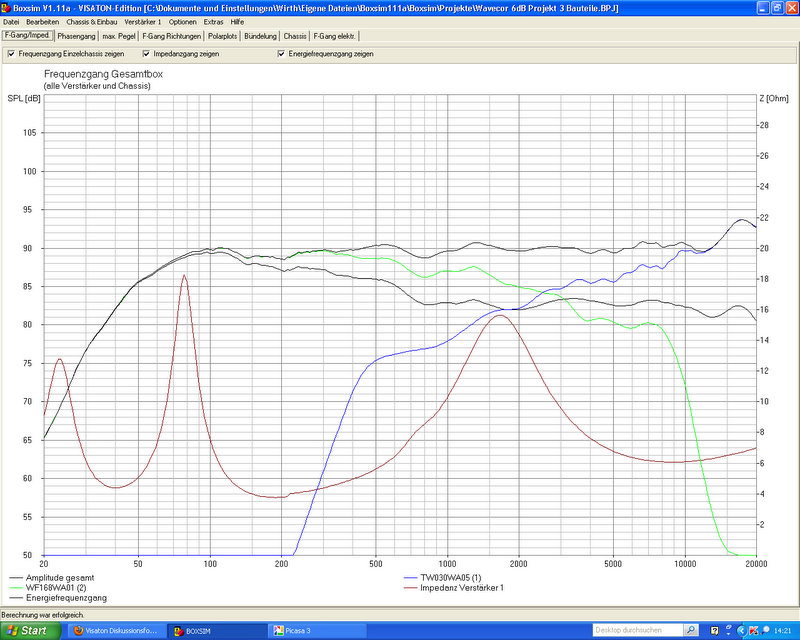Select the max. Pegel tab
This screenshot has width=800, height=640.
pos(120,36)
